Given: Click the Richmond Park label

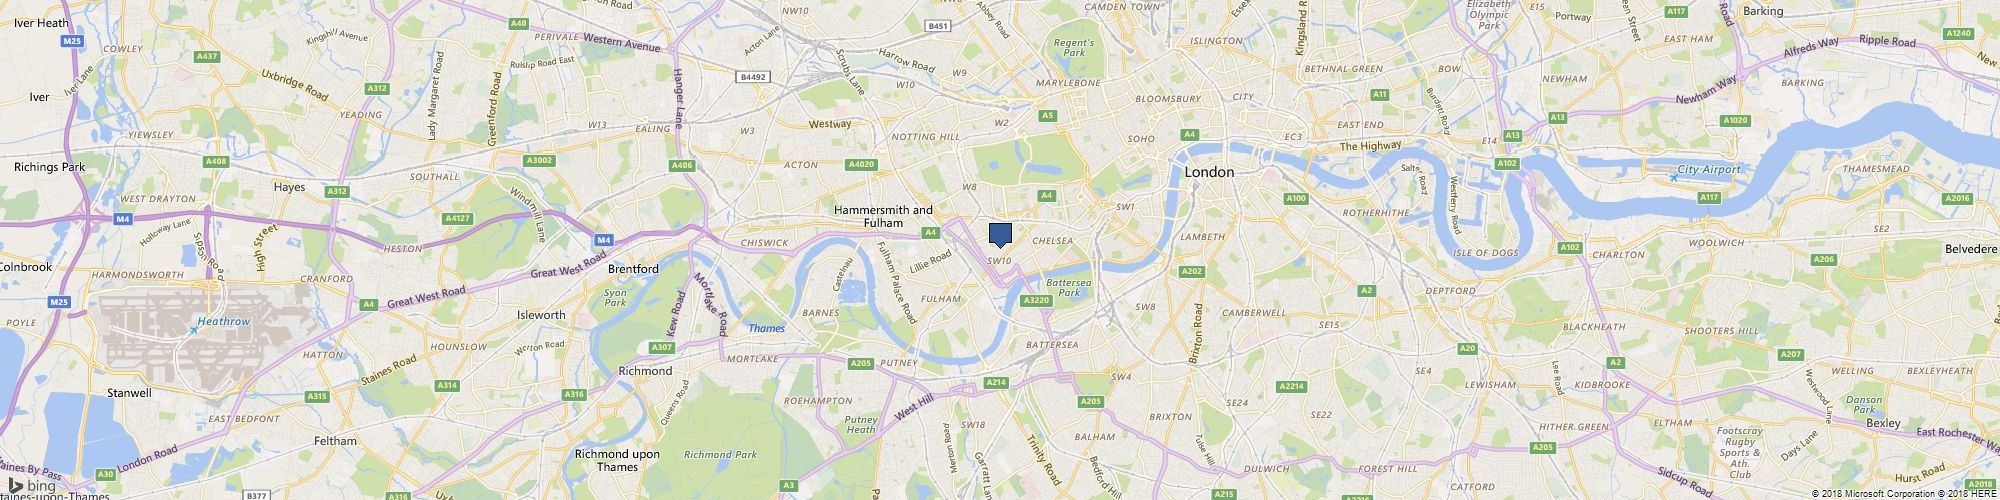Looking at the screenshot, I should (715, 455).
